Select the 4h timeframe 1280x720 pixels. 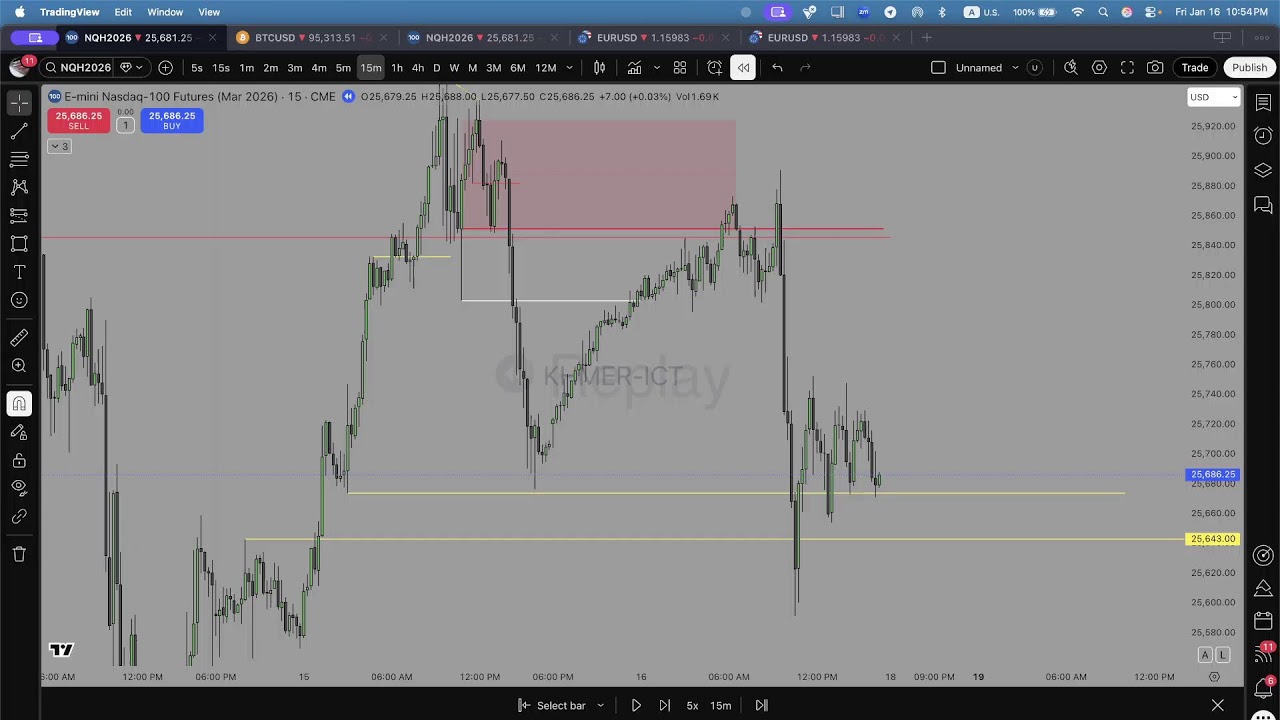click(418, 68)
